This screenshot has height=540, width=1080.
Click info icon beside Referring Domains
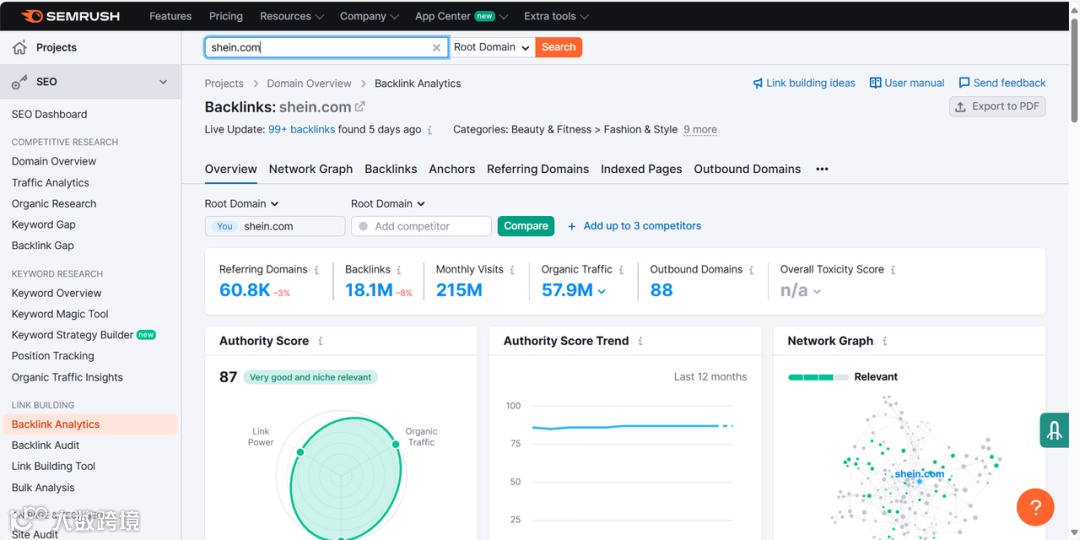click(x=316, y=270)
